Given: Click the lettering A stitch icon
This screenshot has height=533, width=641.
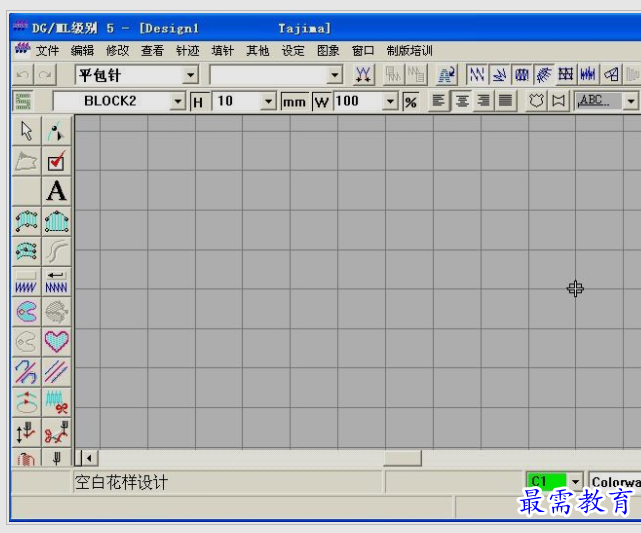Looking at the screenshot, I should (x=447, y=75).
